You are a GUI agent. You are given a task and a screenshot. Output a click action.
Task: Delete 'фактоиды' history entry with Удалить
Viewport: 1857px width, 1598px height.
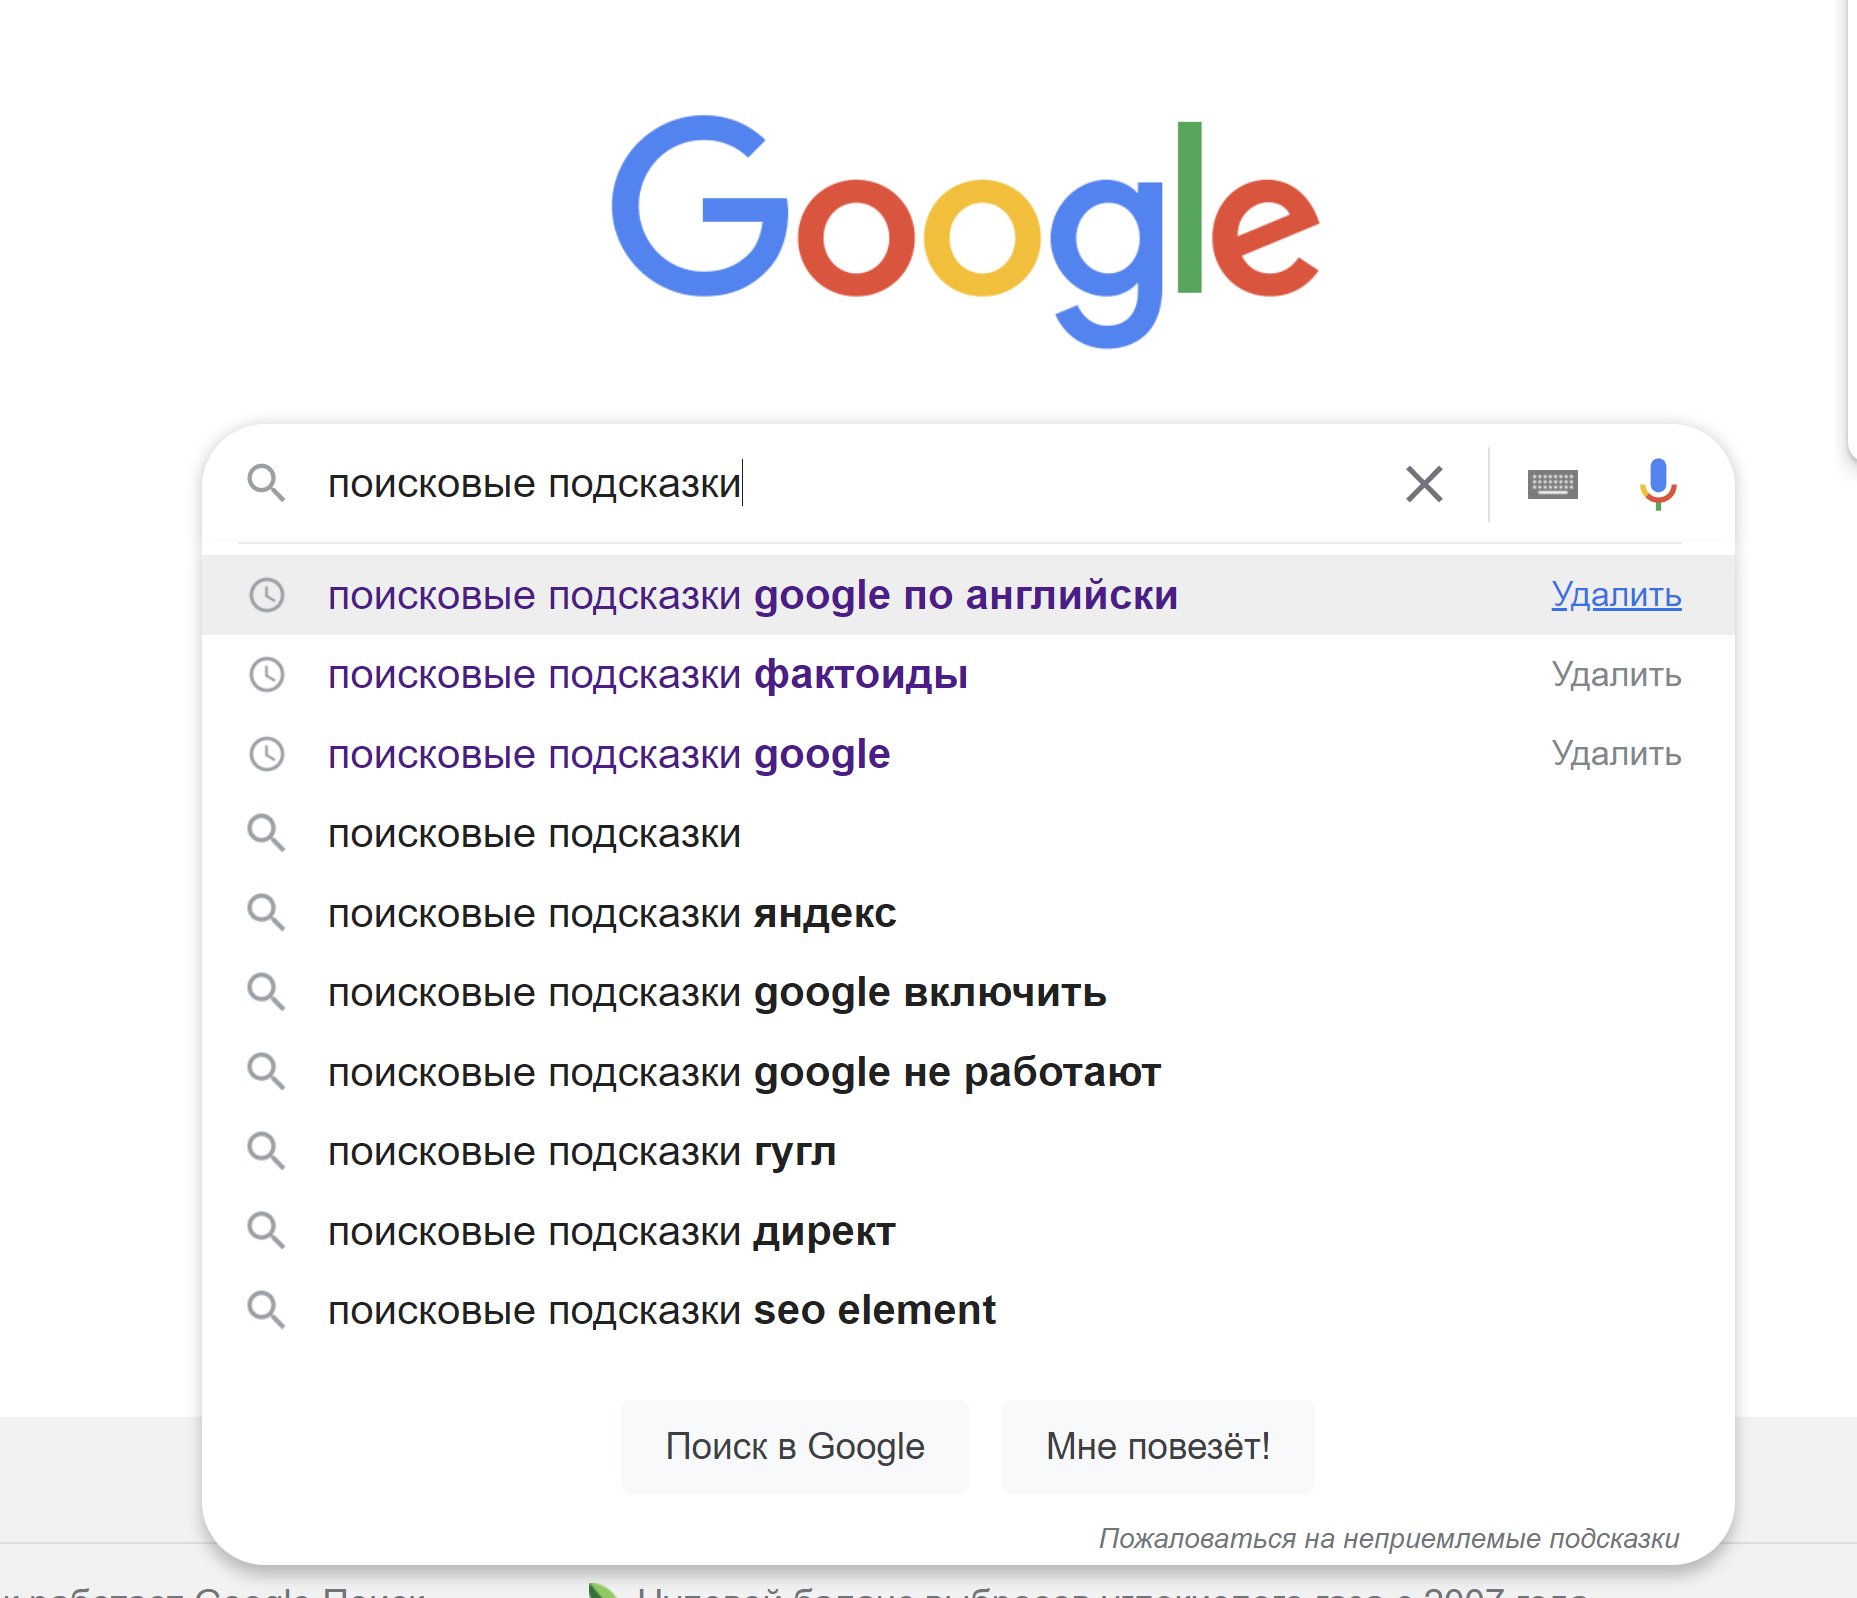1616,675
